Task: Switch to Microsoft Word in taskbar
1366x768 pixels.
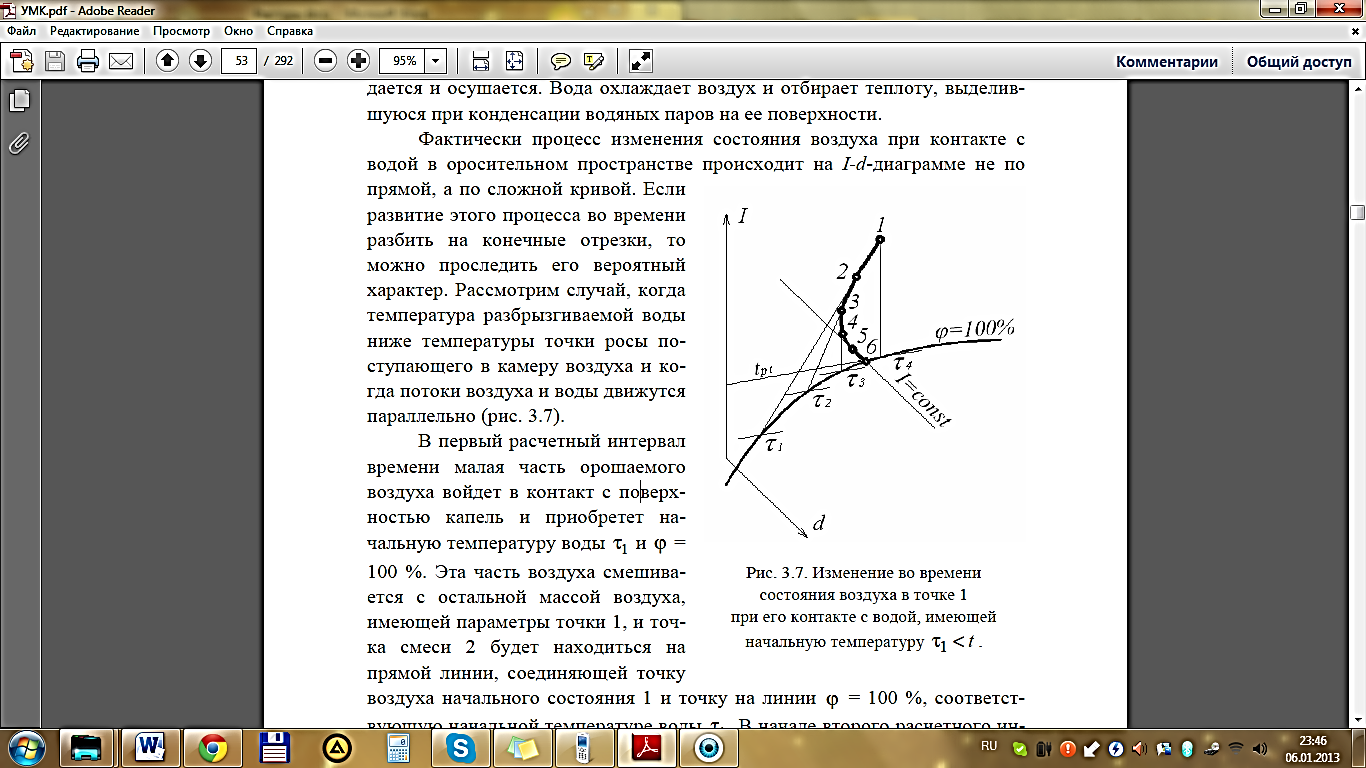Action: [x=150, y=747]
